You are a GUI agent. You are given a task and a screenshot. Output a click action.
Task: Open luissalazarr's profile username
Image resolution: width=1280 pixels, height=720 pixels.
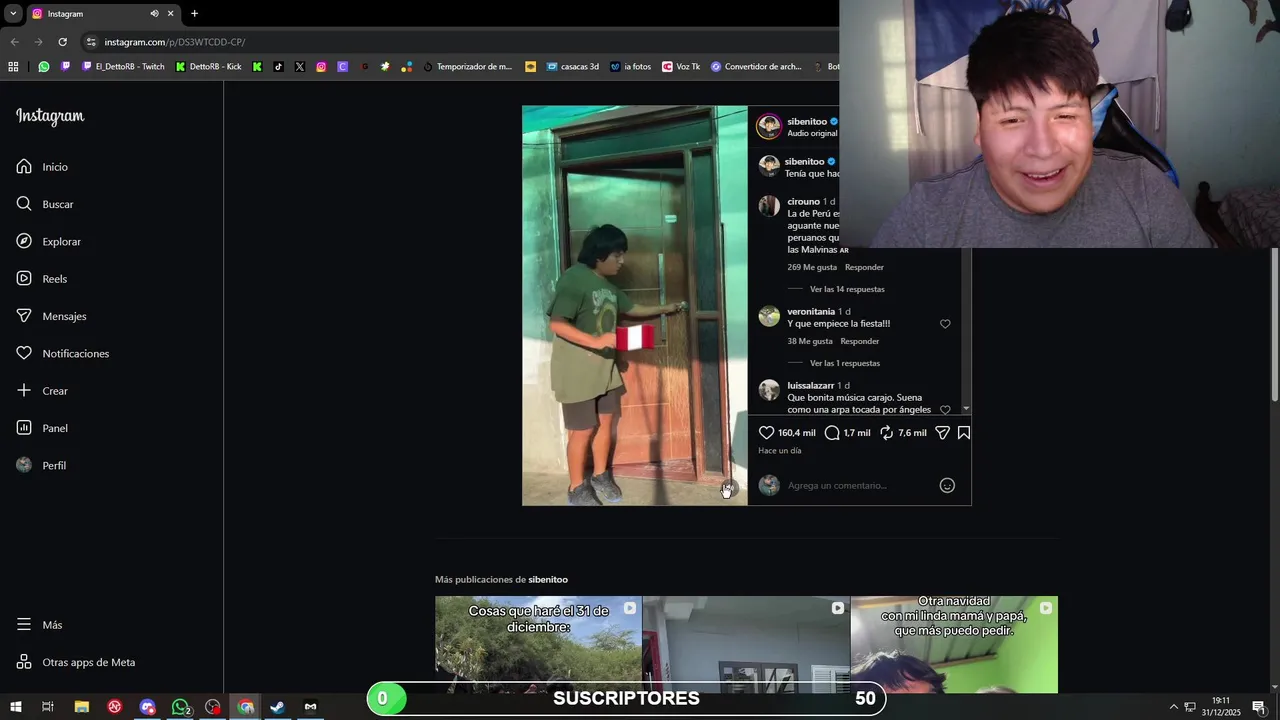[x=811, y=385]
